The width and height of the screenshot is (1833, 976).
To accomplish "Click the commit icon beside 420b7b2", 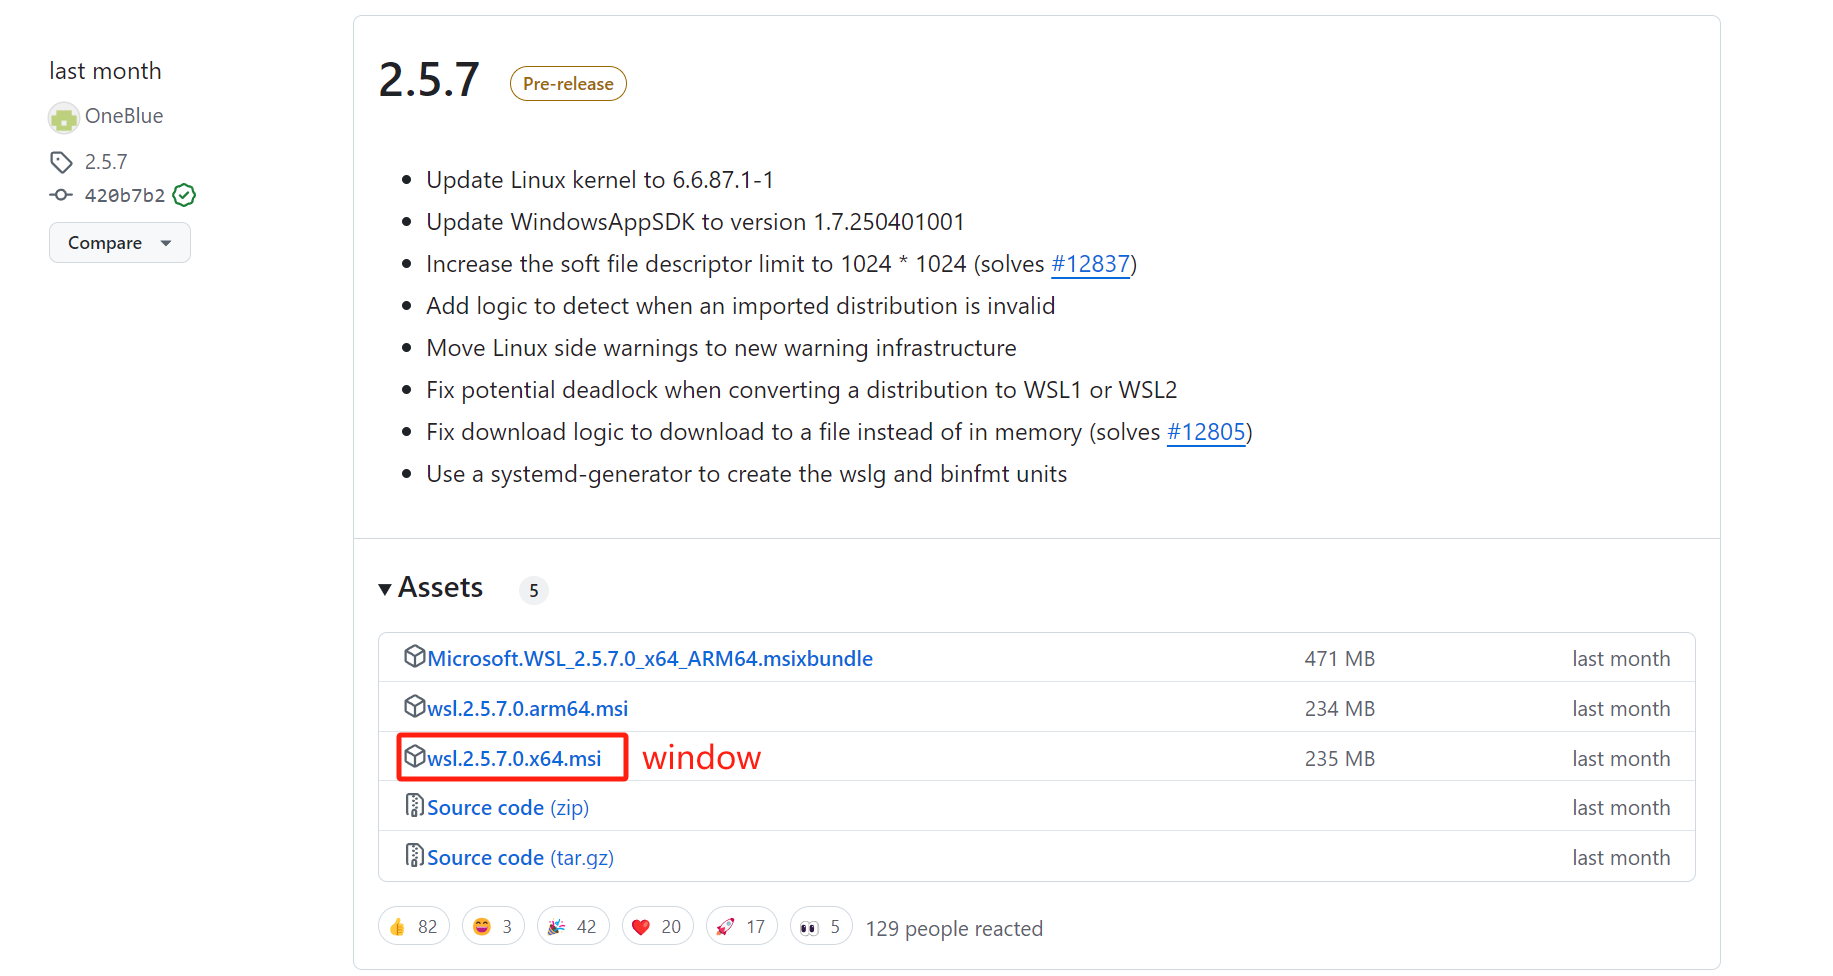I will tap(61, 195).
